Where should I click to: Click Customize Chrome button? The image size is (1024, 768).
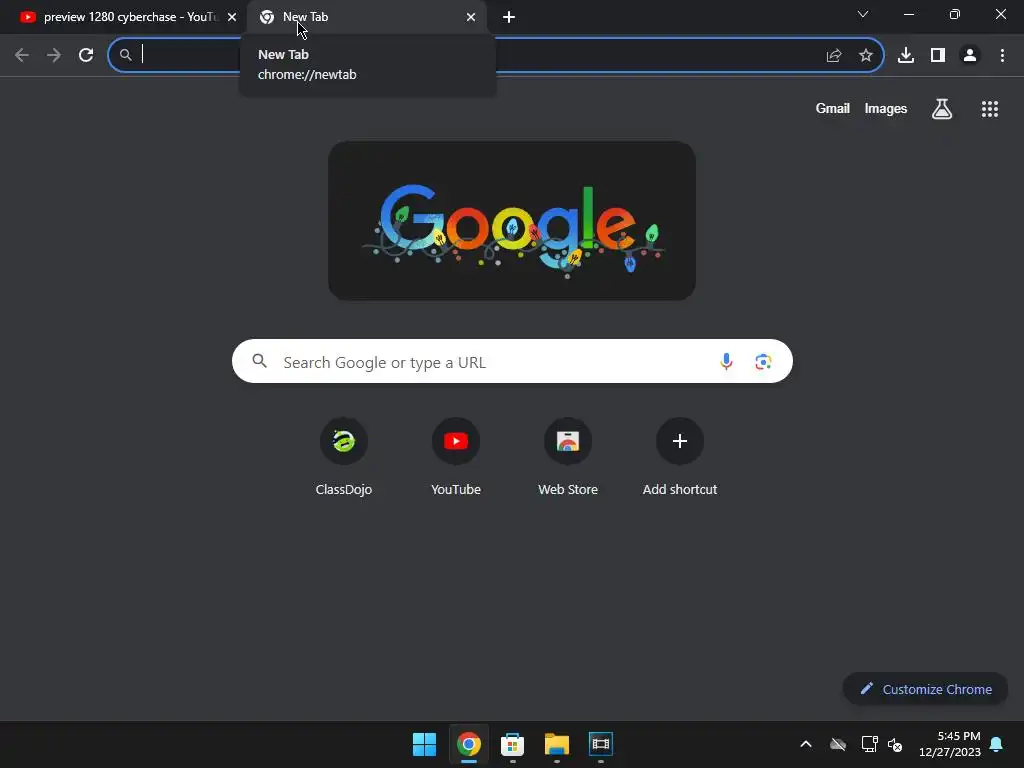click(925, 689)
